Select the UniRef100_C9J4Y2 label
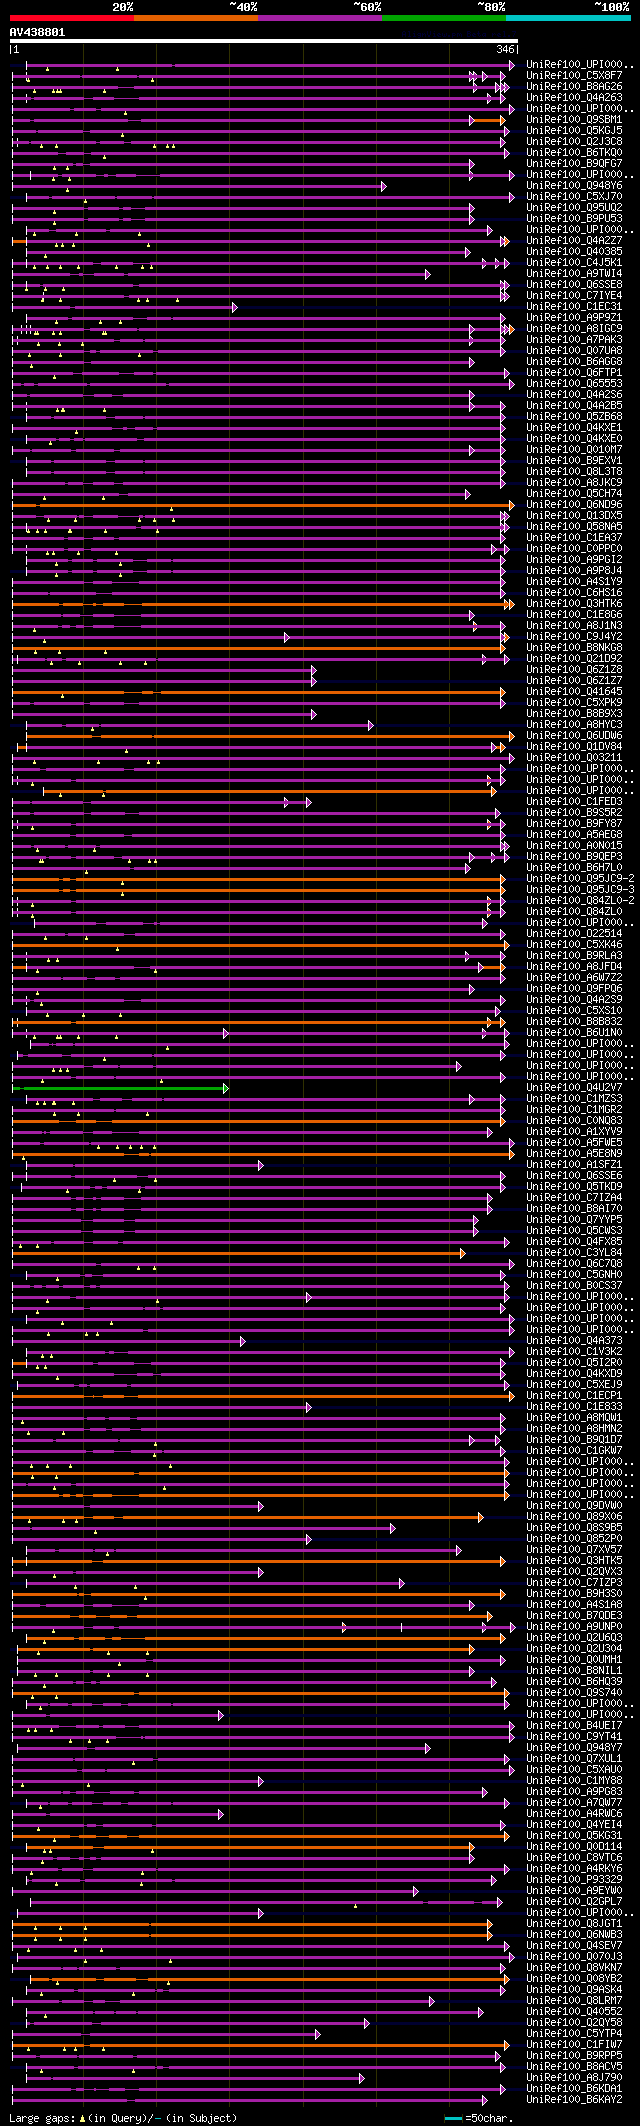 tap(574, 636)
